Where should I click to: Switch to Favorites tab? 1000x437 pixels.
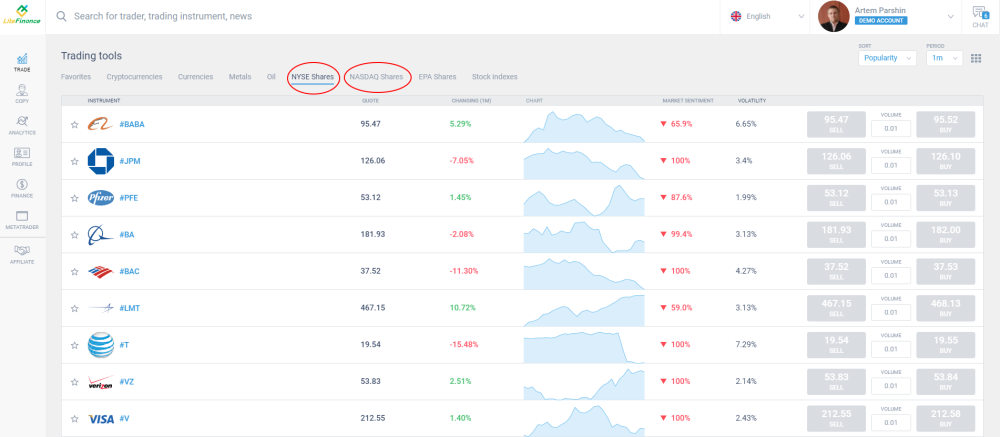(x=76, y=77)
